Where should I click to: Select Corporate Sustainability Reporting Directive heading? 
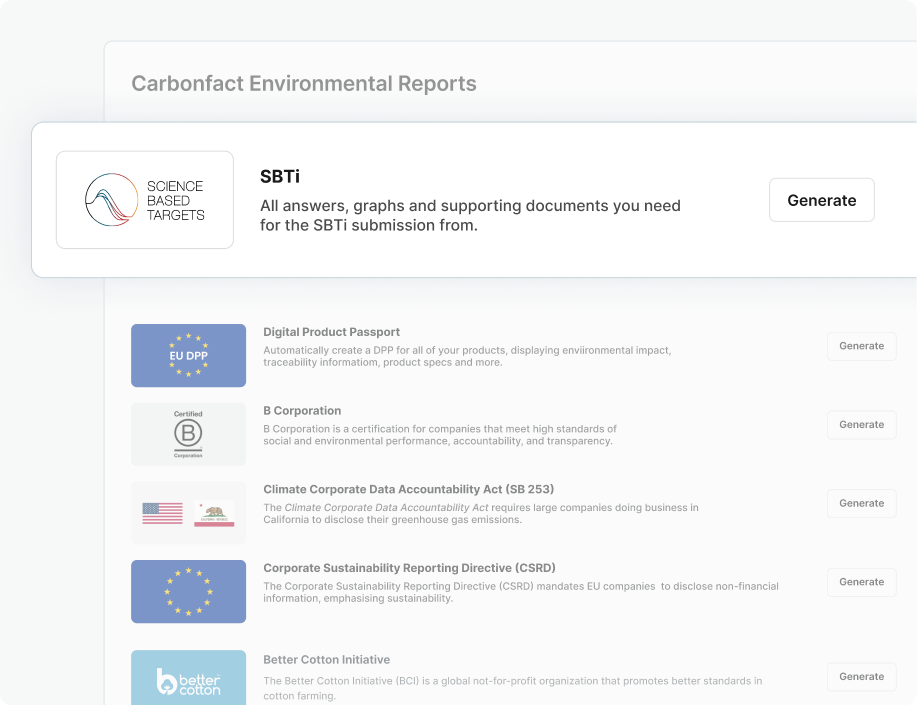click(x=409, y=568)
